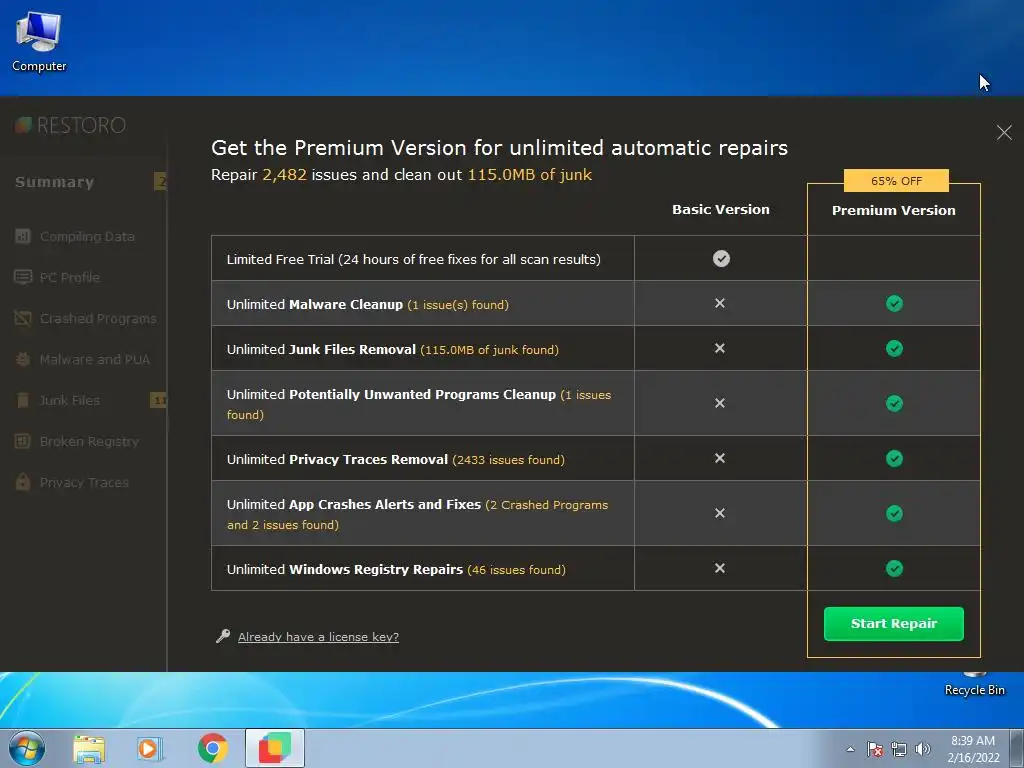Select Crashed Programs in the sidebar
This screenshot has width=1024, height=768.
click(98, 319)
